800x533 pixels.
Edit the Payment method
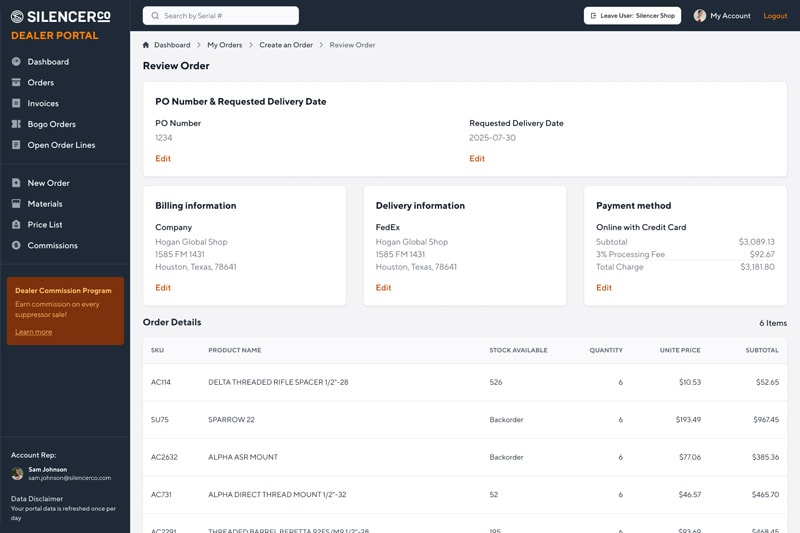[604, 288]
